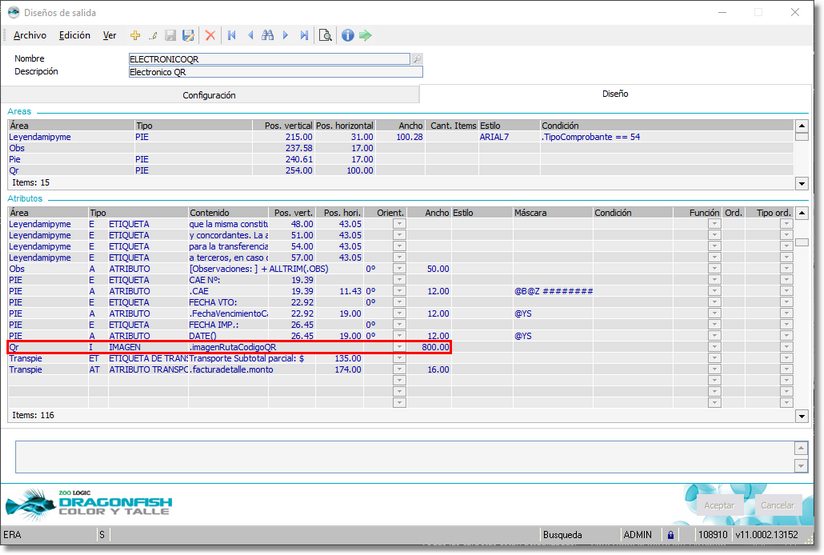Select the Pie row in Areas grid
The width and height of the screenshot is (824, 555).
[x=400, y=159]
